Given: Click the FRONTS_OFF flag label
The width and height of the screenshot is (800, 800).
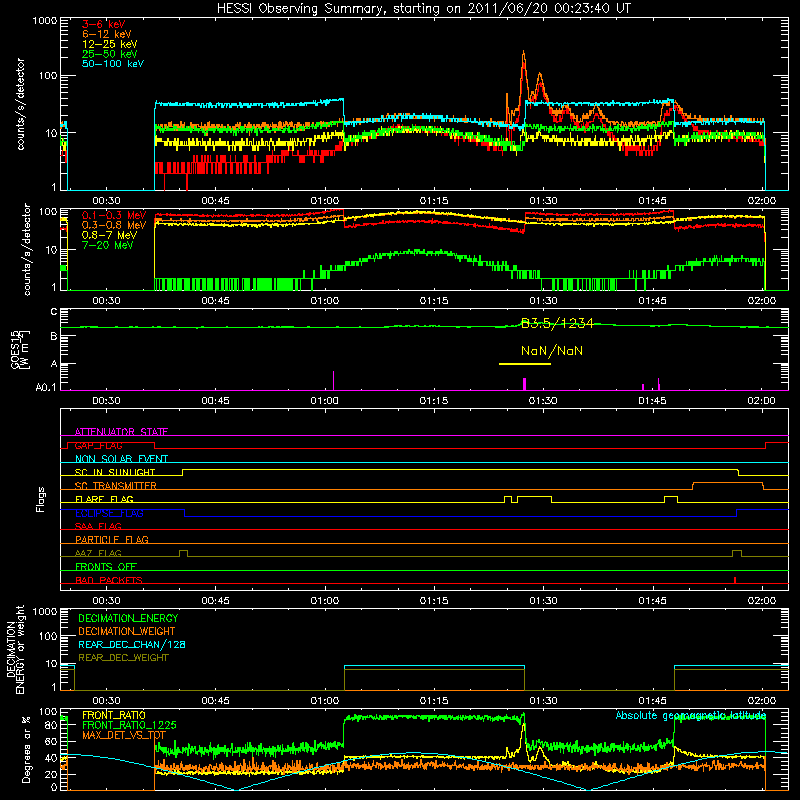Looking at the screenshot, I should click(106, 566).
